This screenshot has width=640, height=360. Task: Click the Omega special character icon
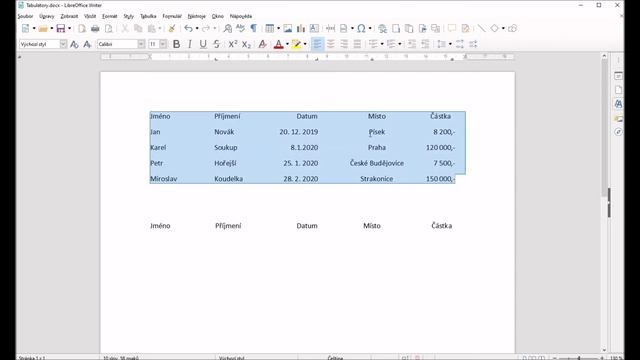[x=361, y=28]
